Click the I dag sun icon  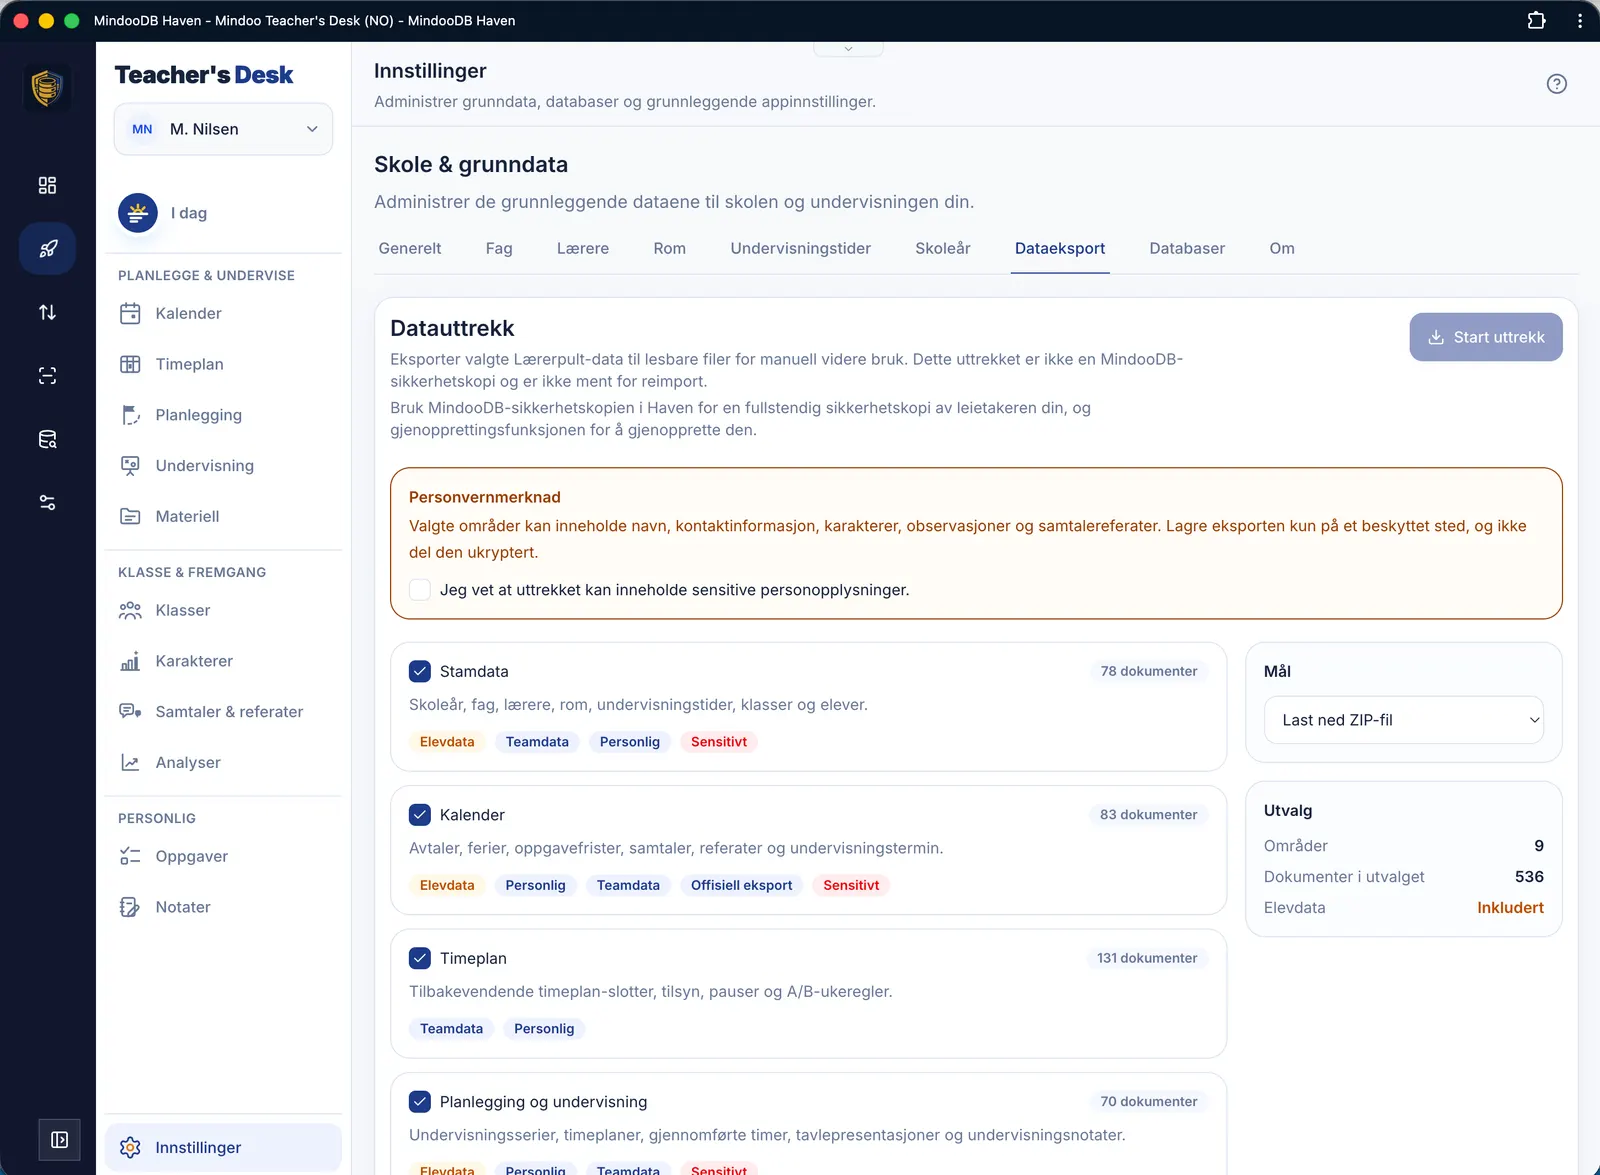[138, 213]
